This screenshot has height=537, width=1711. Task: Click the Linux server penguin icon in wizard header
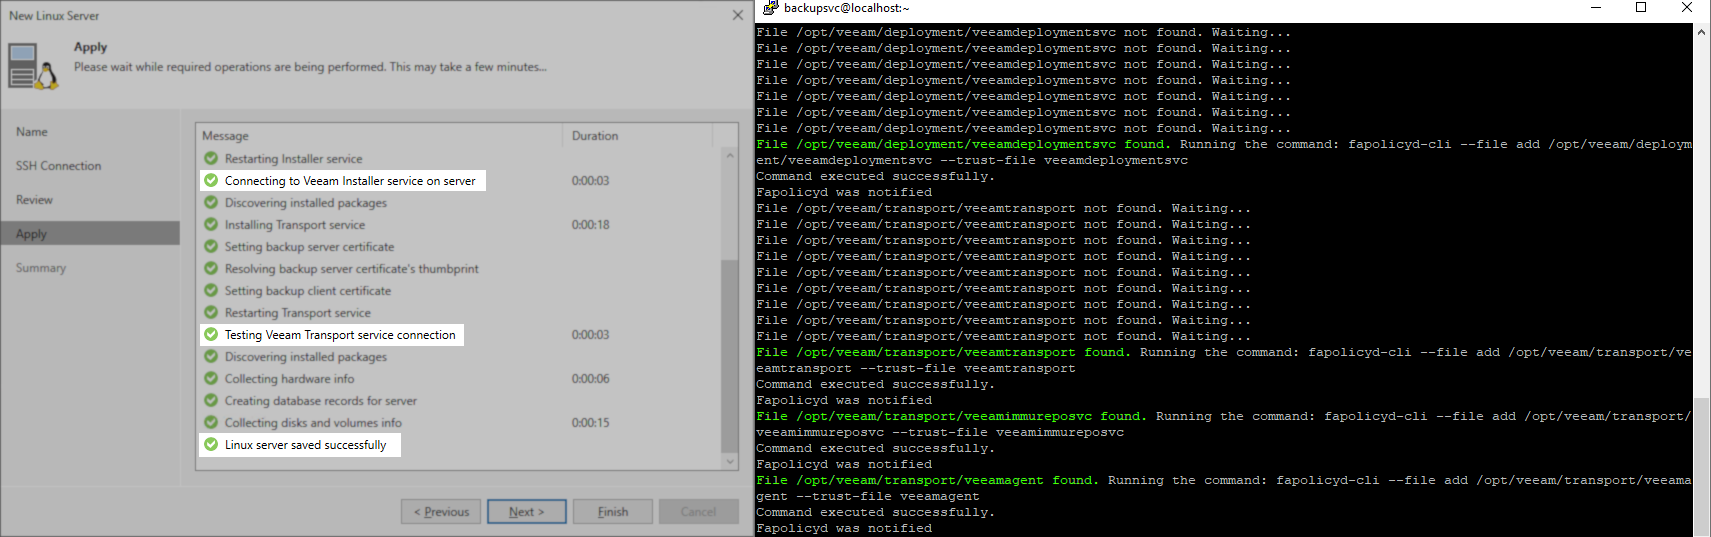[x=33, y=66]
